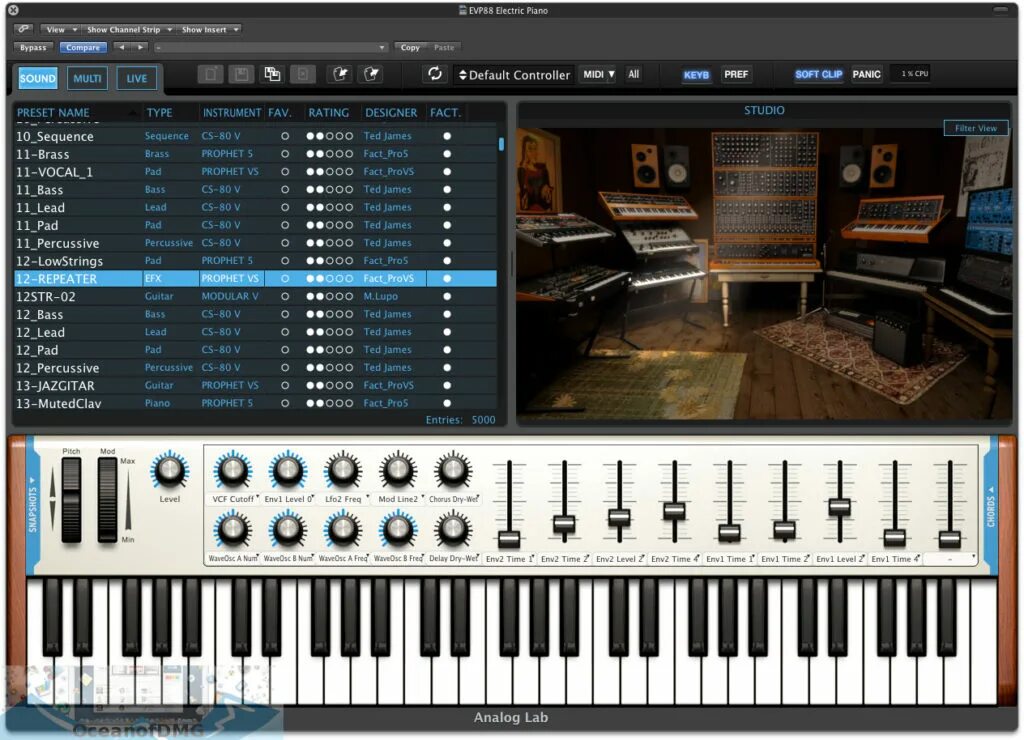Click the Lfo2 Freq knob
This screenshot has width=1024, height=740.
(343, 470)
